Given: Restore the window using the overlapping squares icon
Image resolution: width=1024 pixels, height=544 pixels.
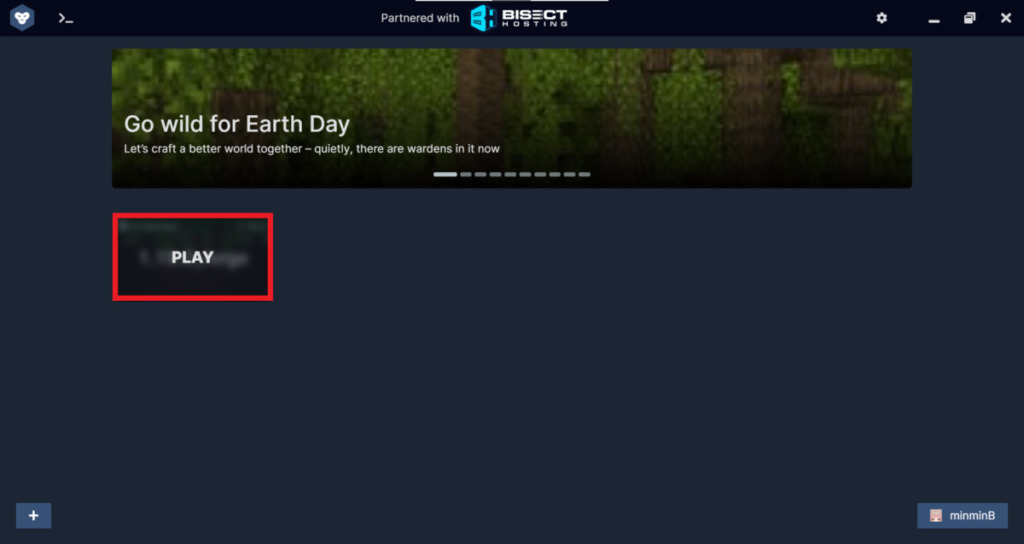Looking at the screenshot, I should 970,18.
